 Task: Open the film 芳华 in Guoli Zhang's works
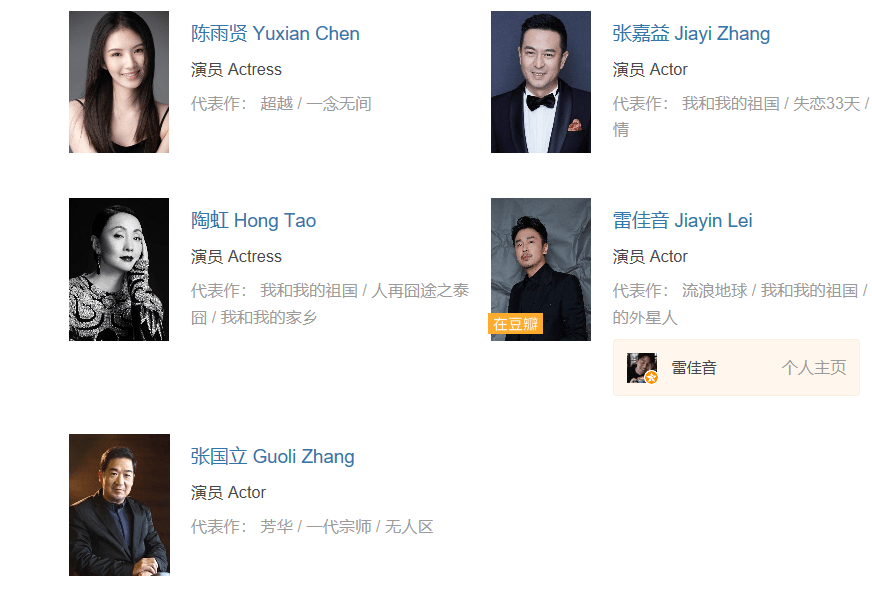tap(276, 527)
